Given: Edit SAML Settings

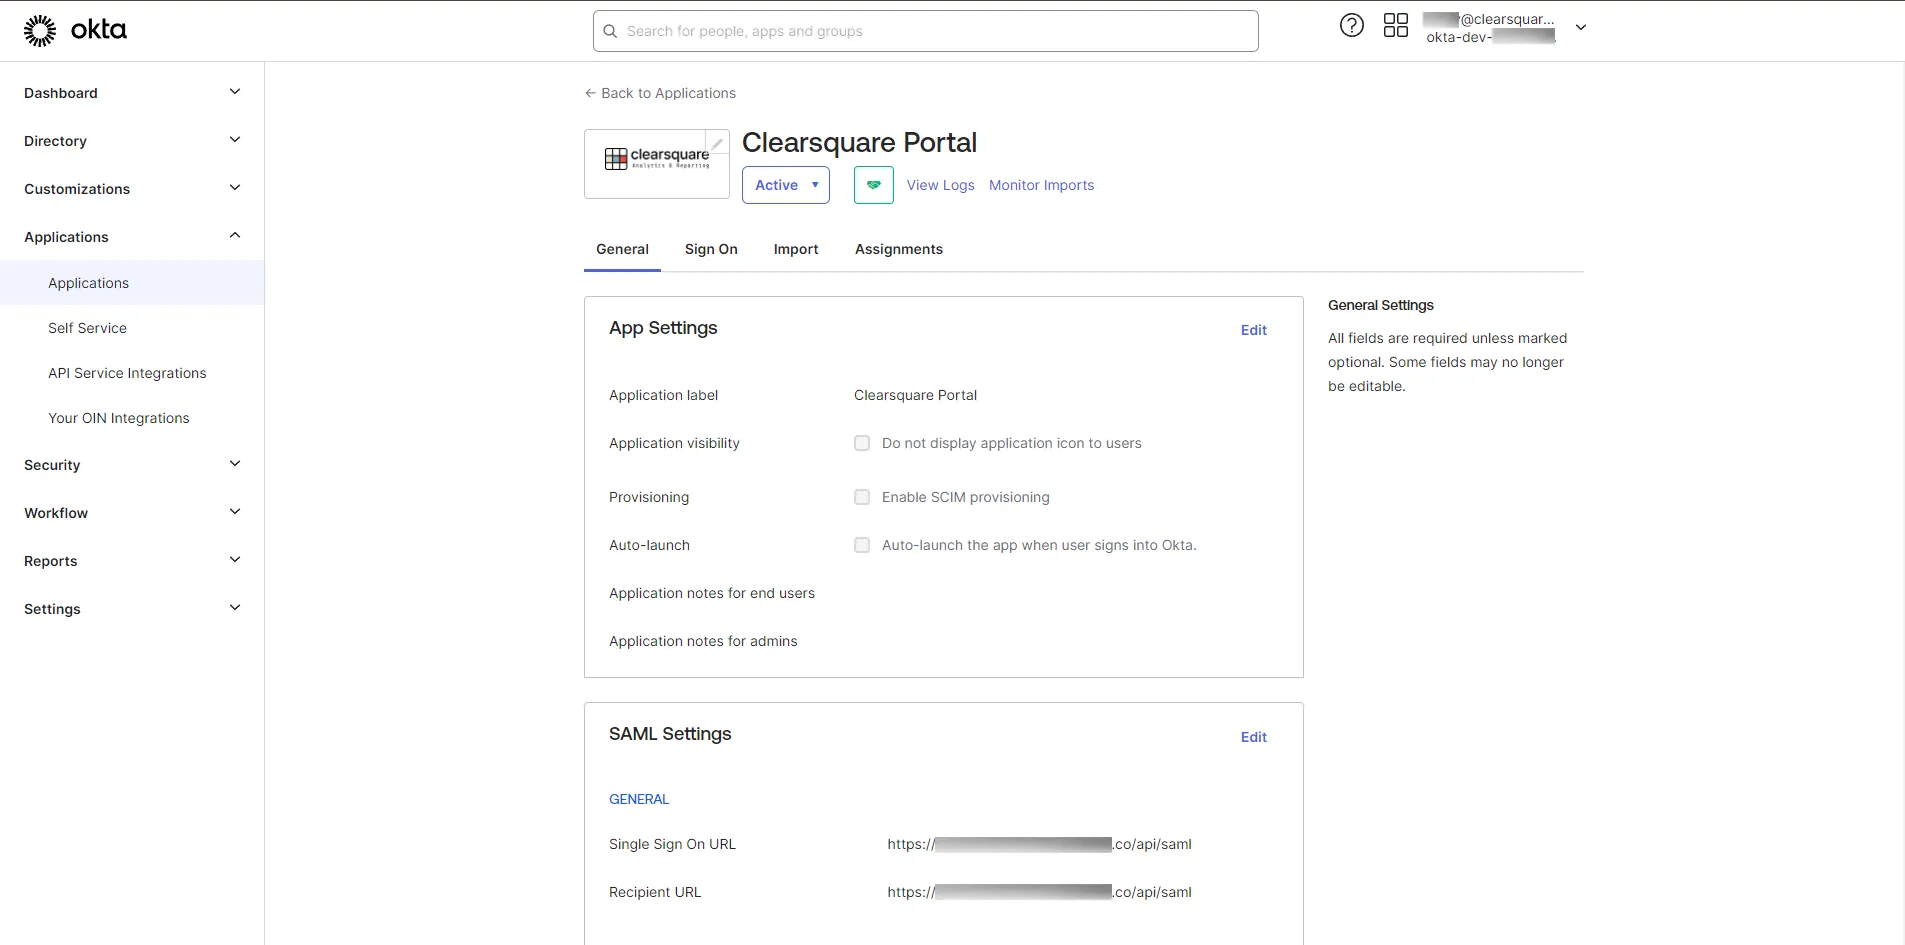Looking at the screenshot, I should [1254, 737].
